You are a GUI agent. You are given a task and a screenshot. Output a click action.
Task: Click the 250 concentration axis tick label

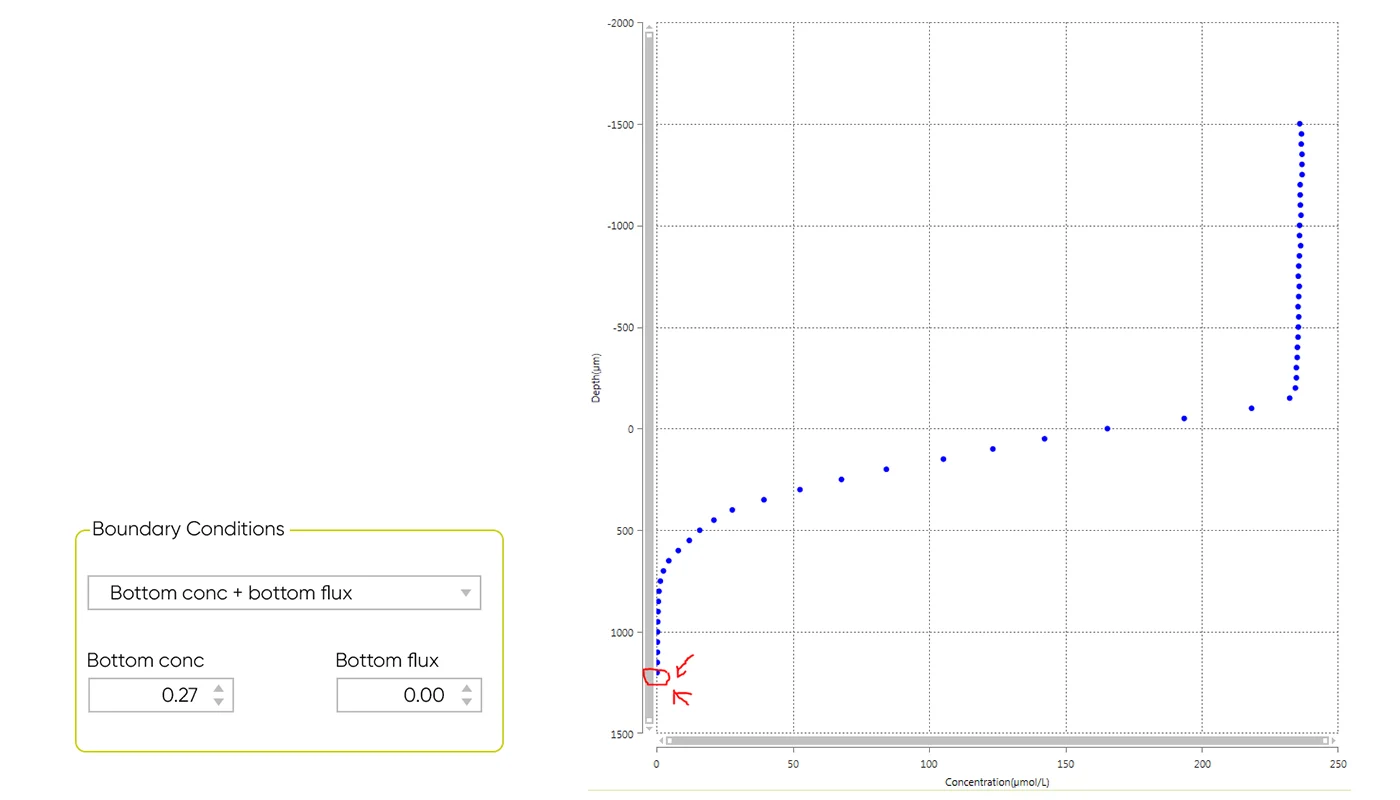[1337, 763]
